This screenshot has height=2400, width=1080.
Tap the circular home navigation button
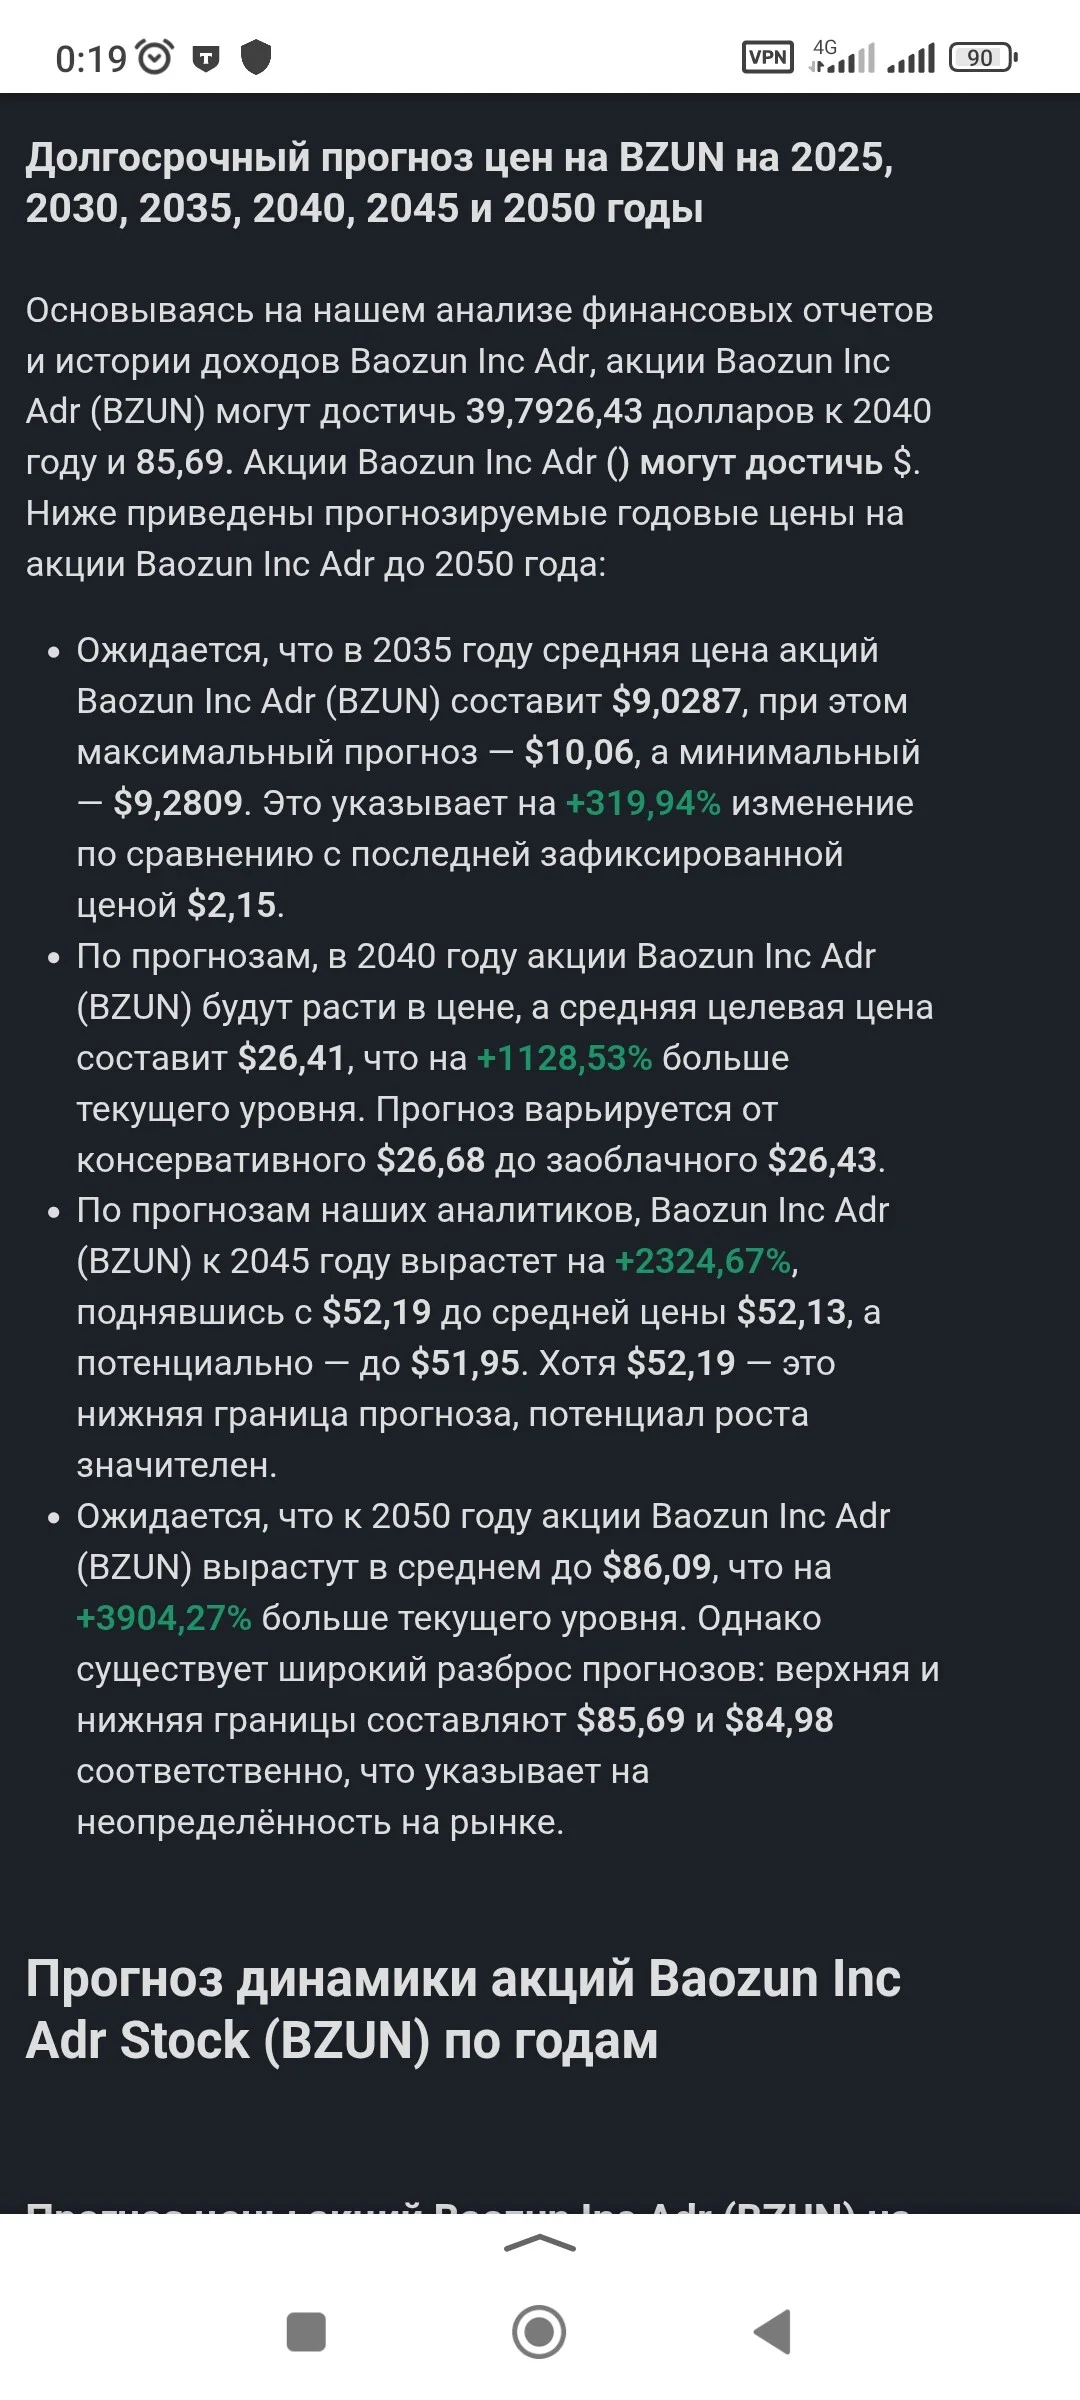click(539, 2331)
